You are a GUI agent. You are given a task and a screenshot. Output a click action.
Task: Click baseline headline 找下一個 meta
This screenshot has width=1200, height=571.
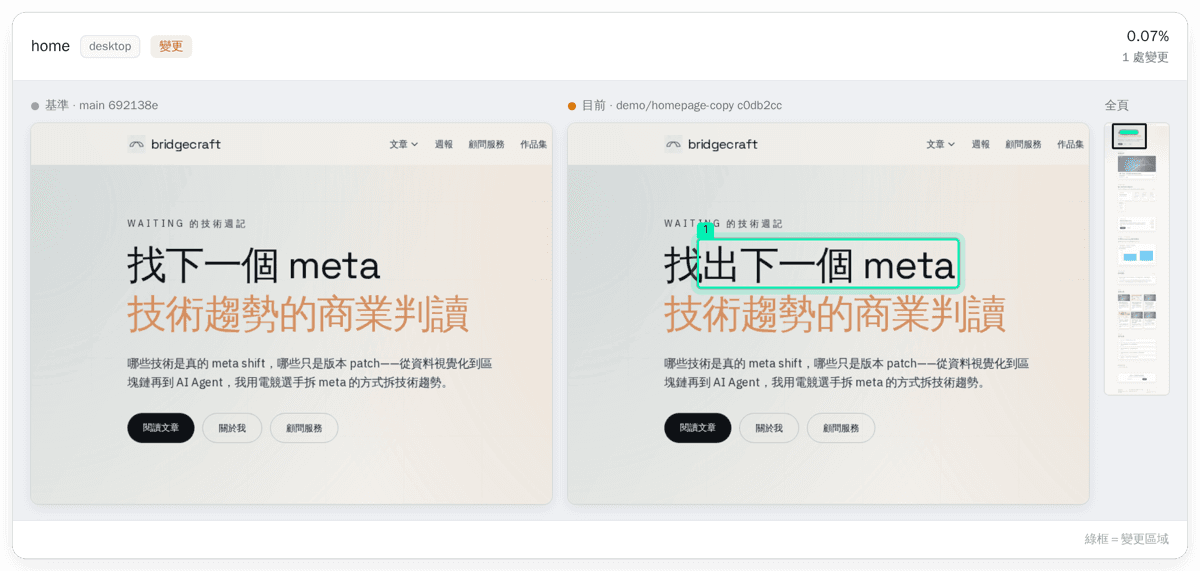pos(254,266)
